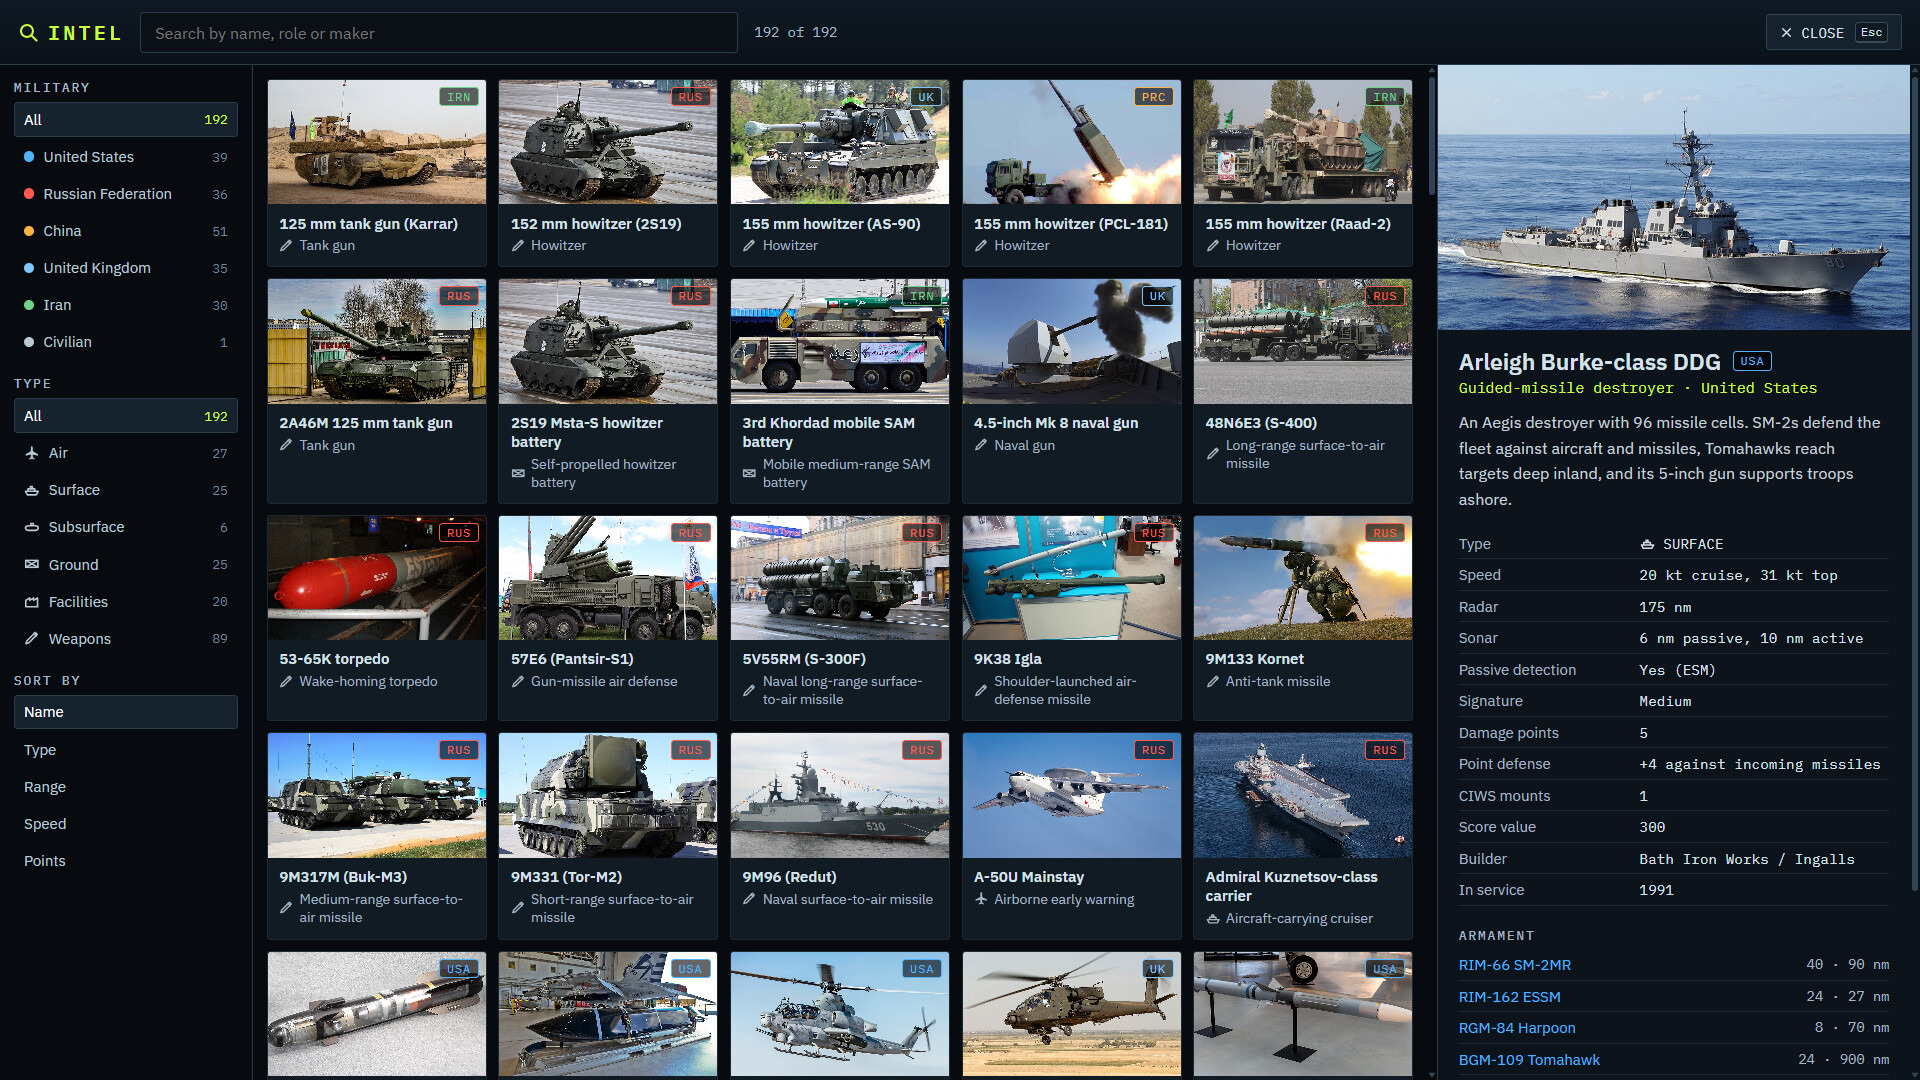Click the orange dot beside China
This screenshot has width=1920, height=1080.
[29, 231]
